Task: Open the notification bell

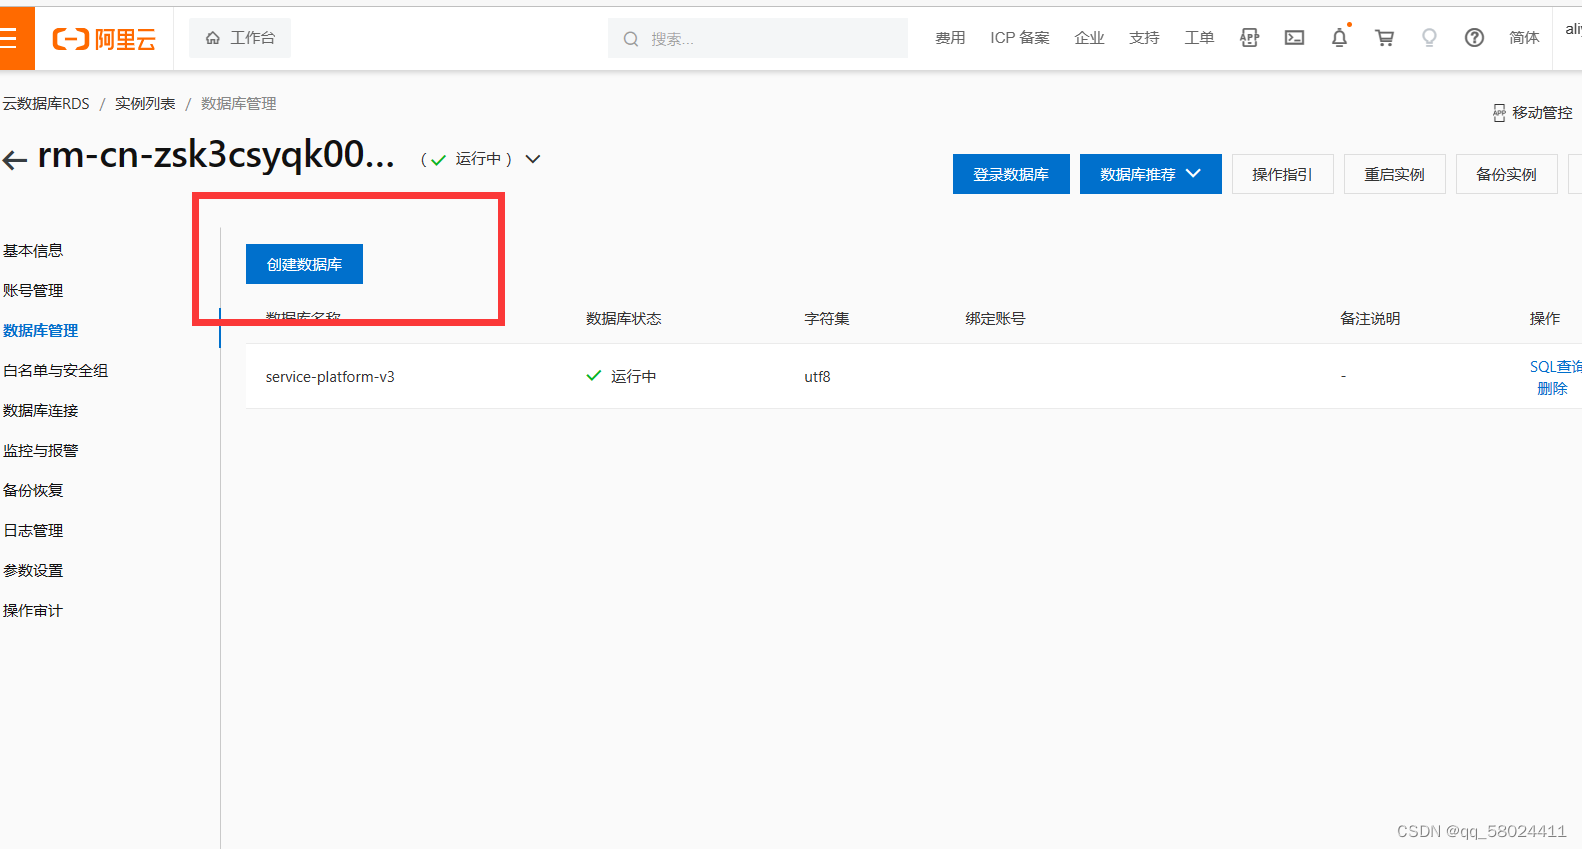Action: pos(1339,38)
